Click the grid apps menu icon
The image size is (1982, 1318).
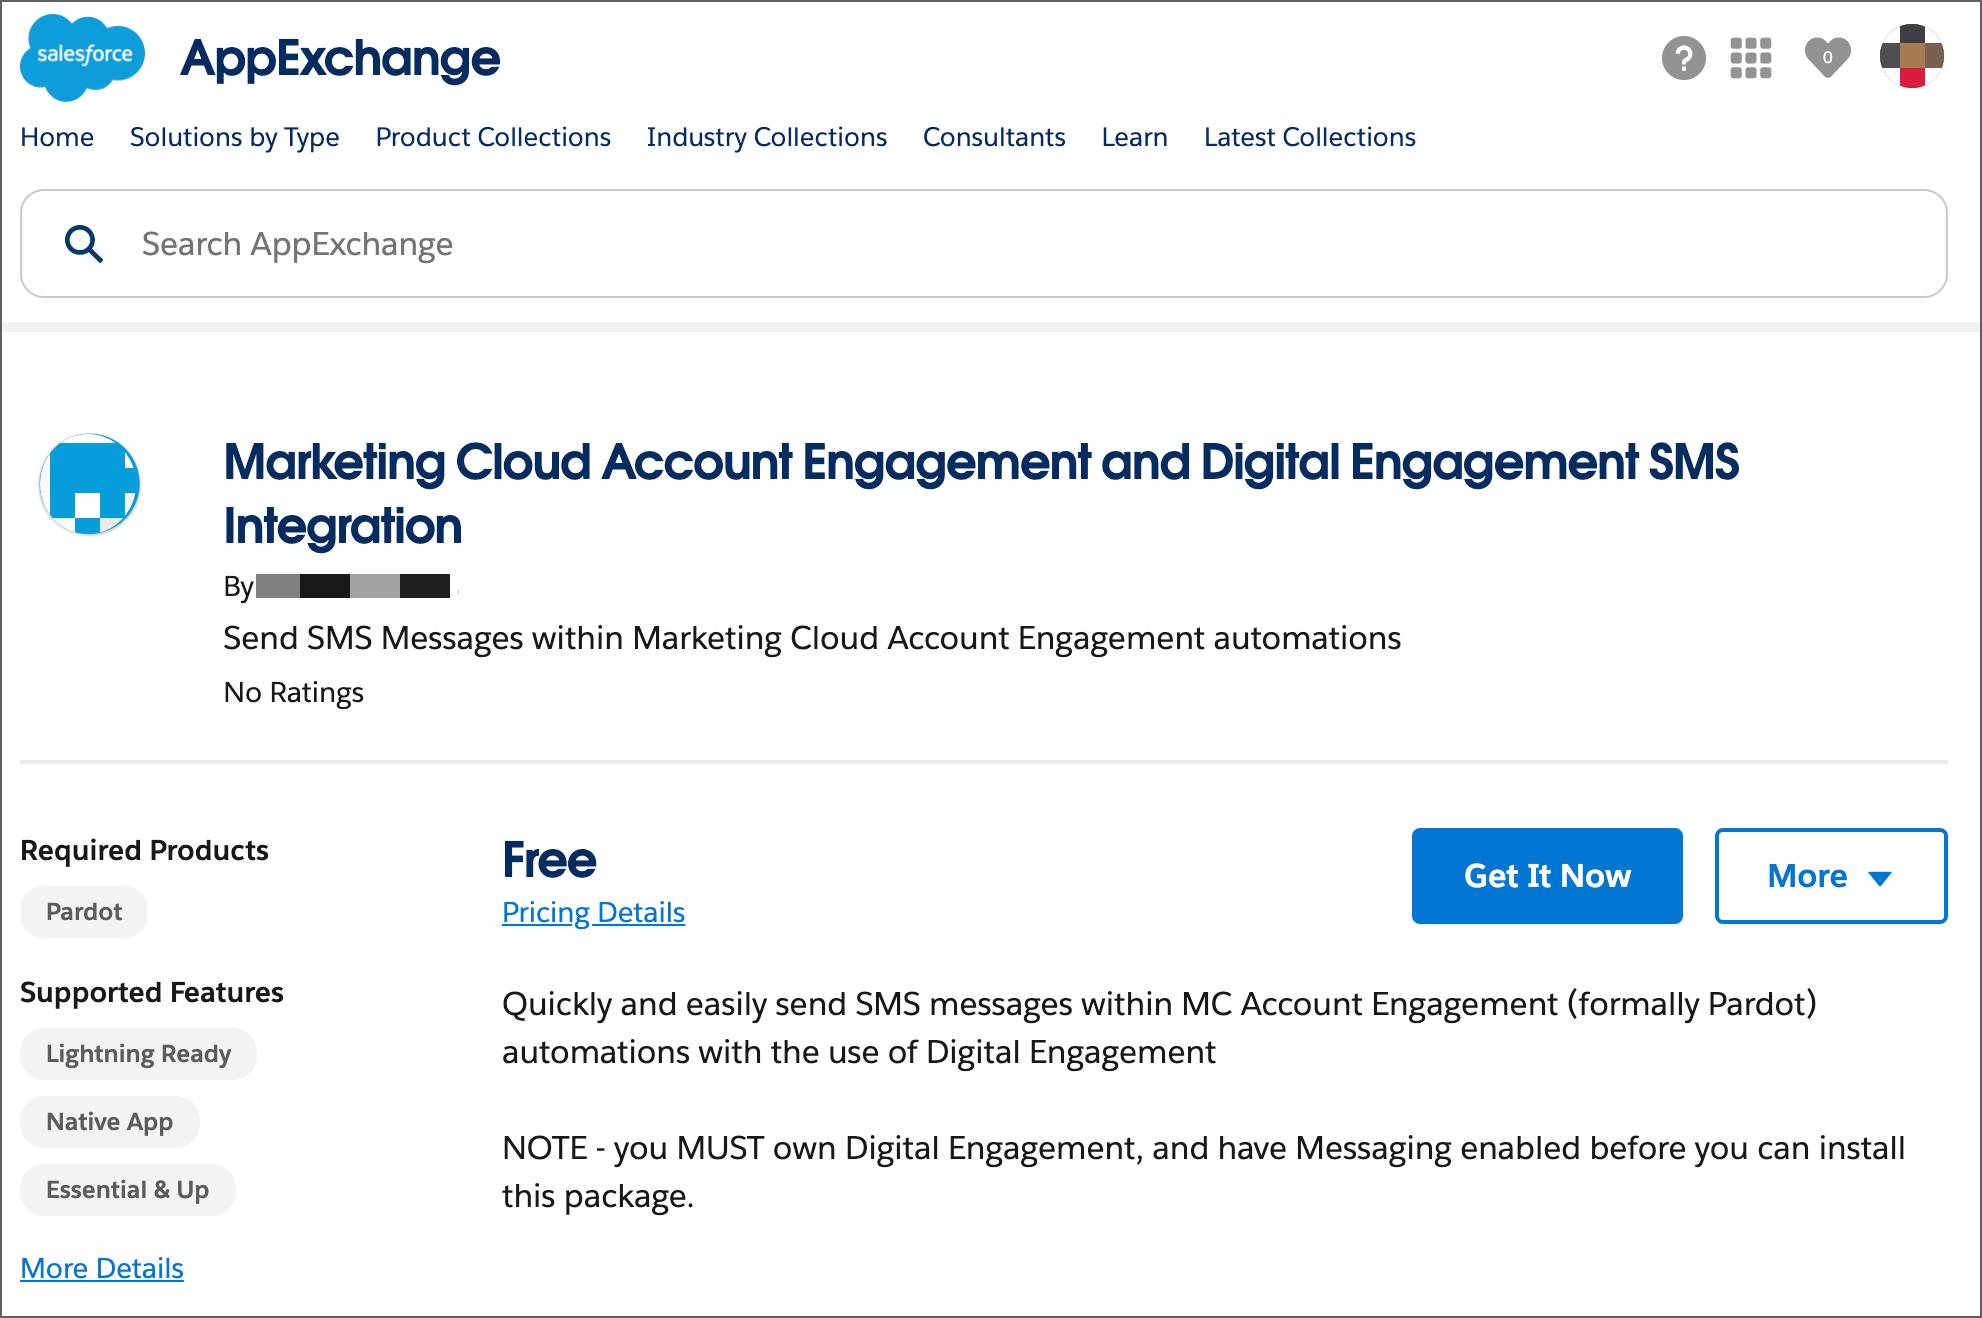point(1754,59)
